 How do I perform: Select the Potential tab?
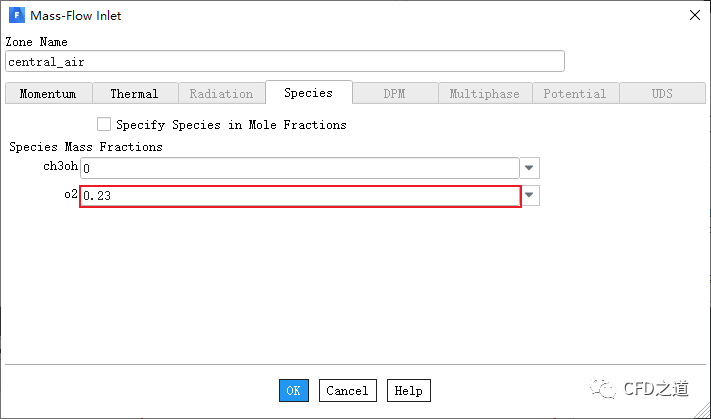coord(574,94)
